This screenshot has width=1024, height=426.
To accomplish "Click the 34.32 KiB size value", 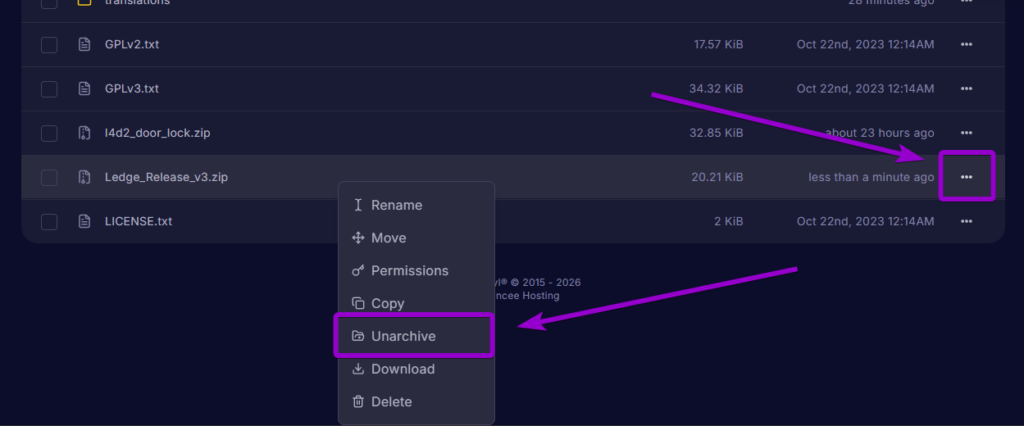I will tap(716, 89).
